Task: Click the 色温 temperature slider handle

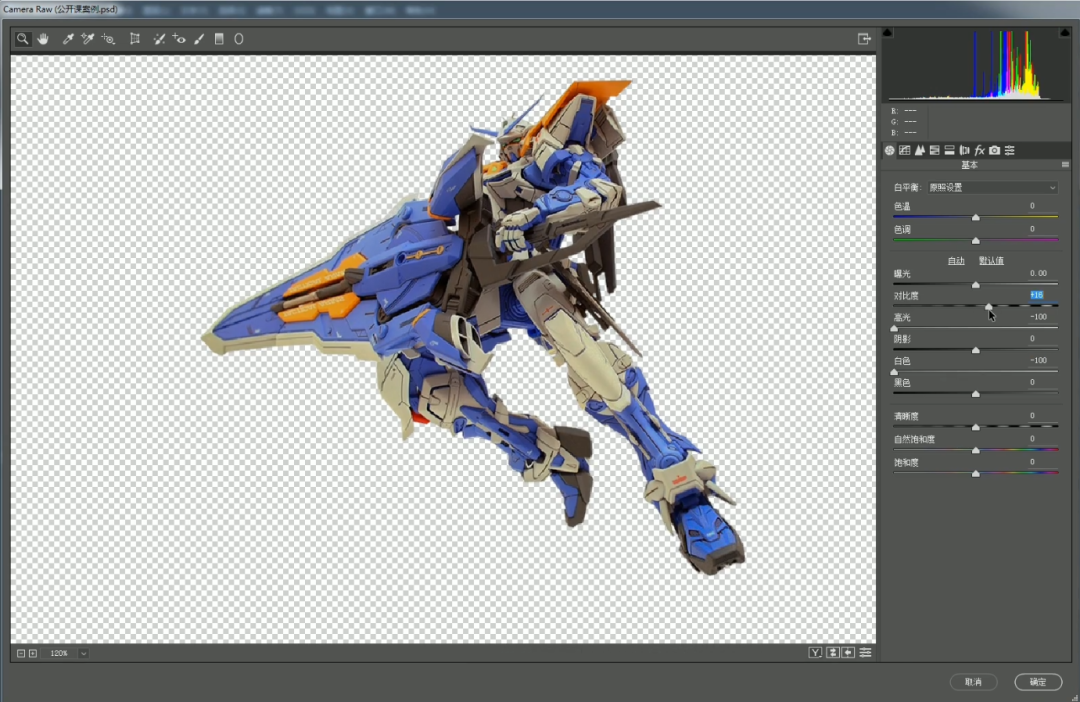Action: (x=976, y=218)
